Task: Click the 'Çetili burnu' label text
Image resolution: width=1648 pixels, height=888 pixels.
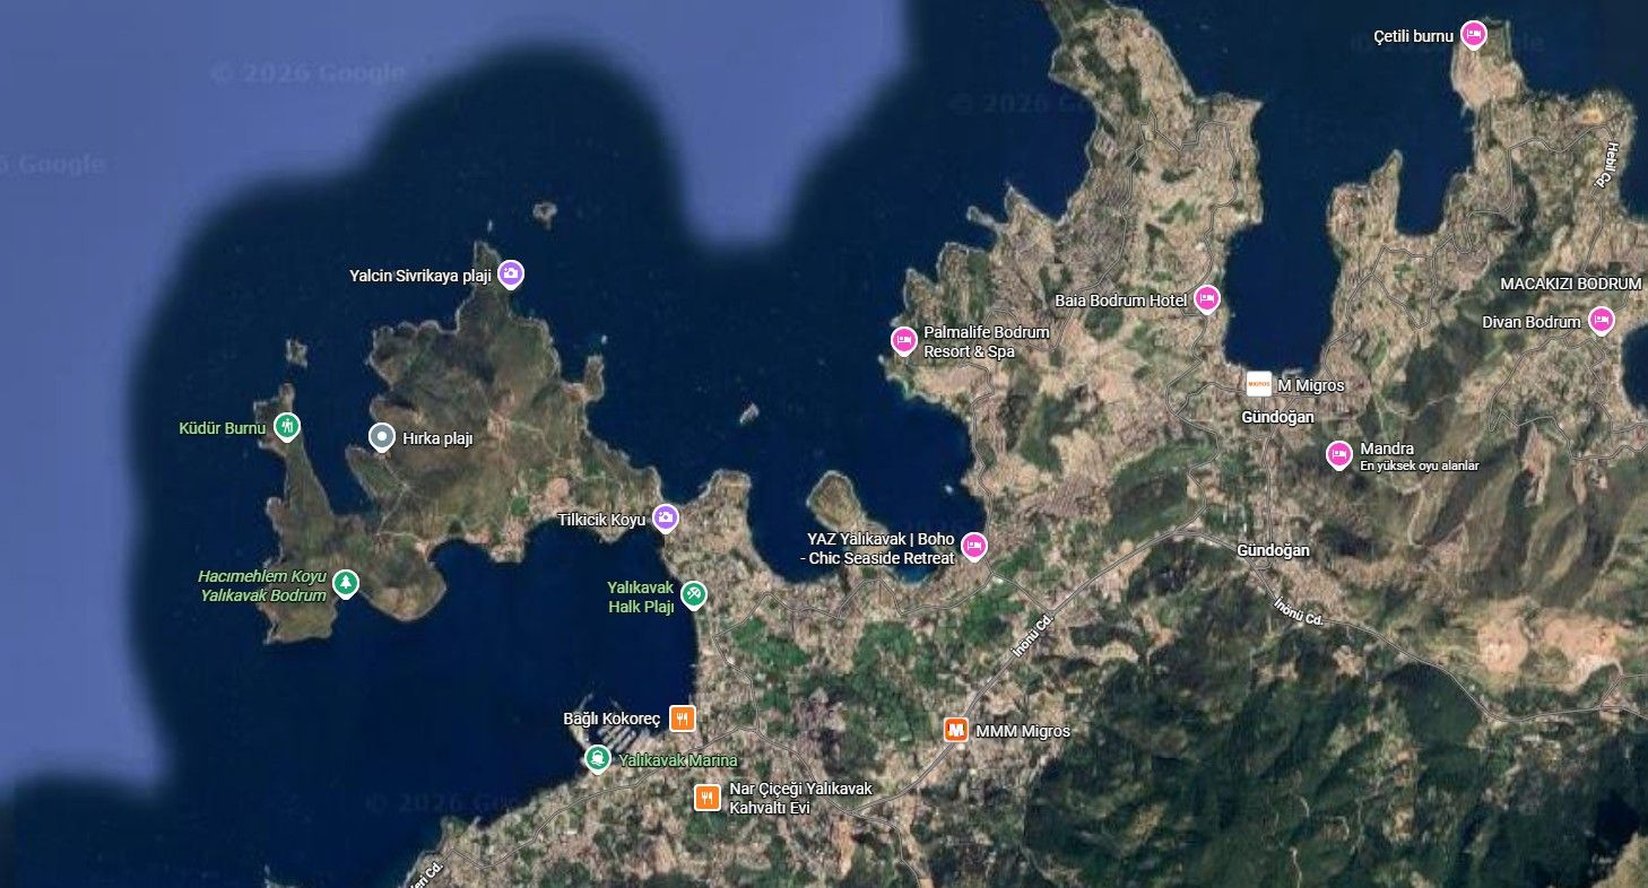Action: [1413, 36]
